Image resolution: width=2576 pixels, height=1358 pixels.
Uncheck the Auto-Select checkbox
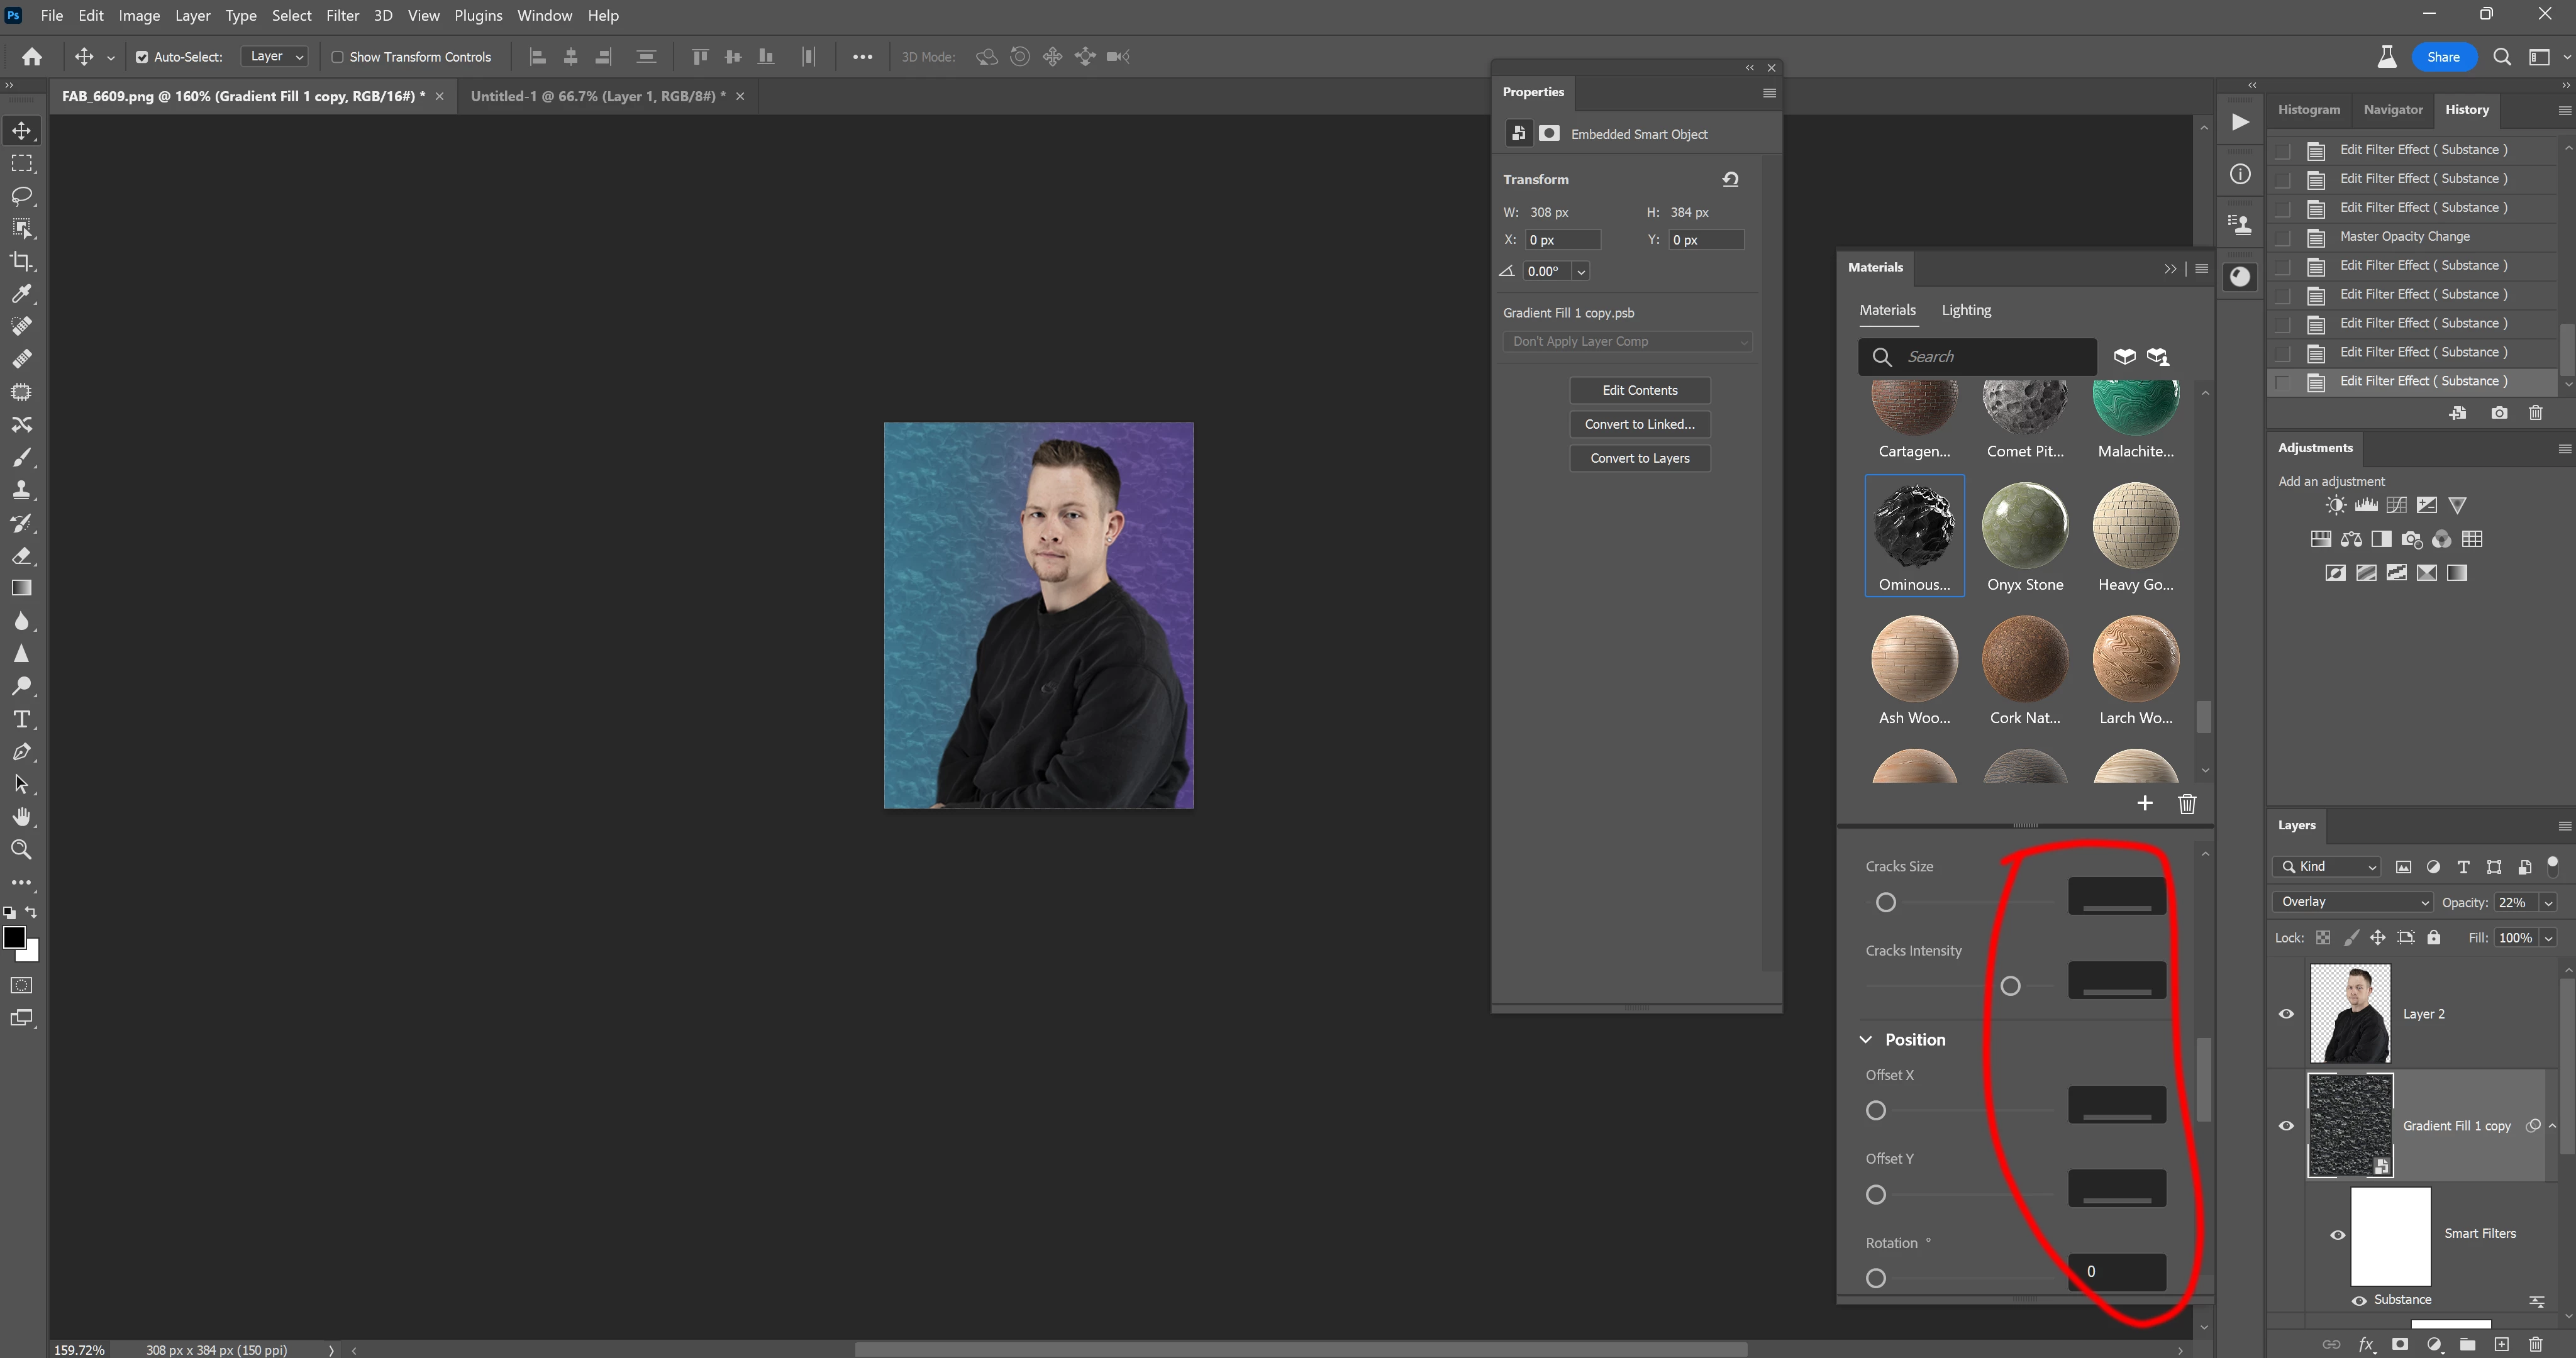point(142,57)
